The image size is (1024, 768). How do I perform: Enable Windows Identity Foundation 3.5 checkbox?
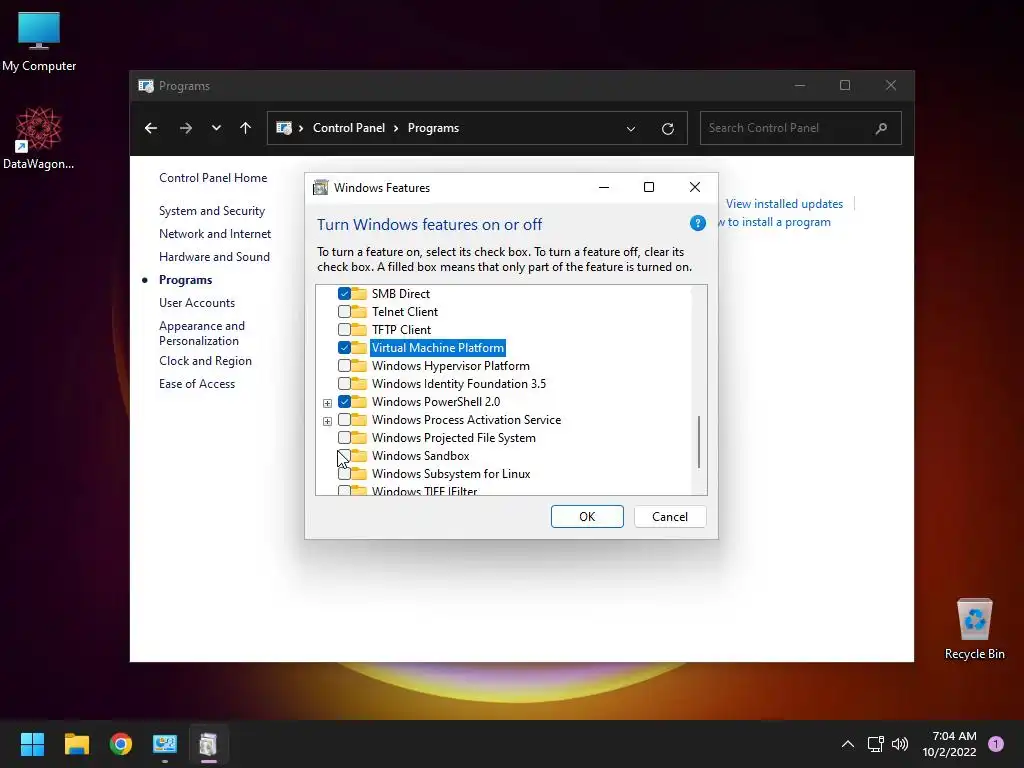(x=344, y=383)
